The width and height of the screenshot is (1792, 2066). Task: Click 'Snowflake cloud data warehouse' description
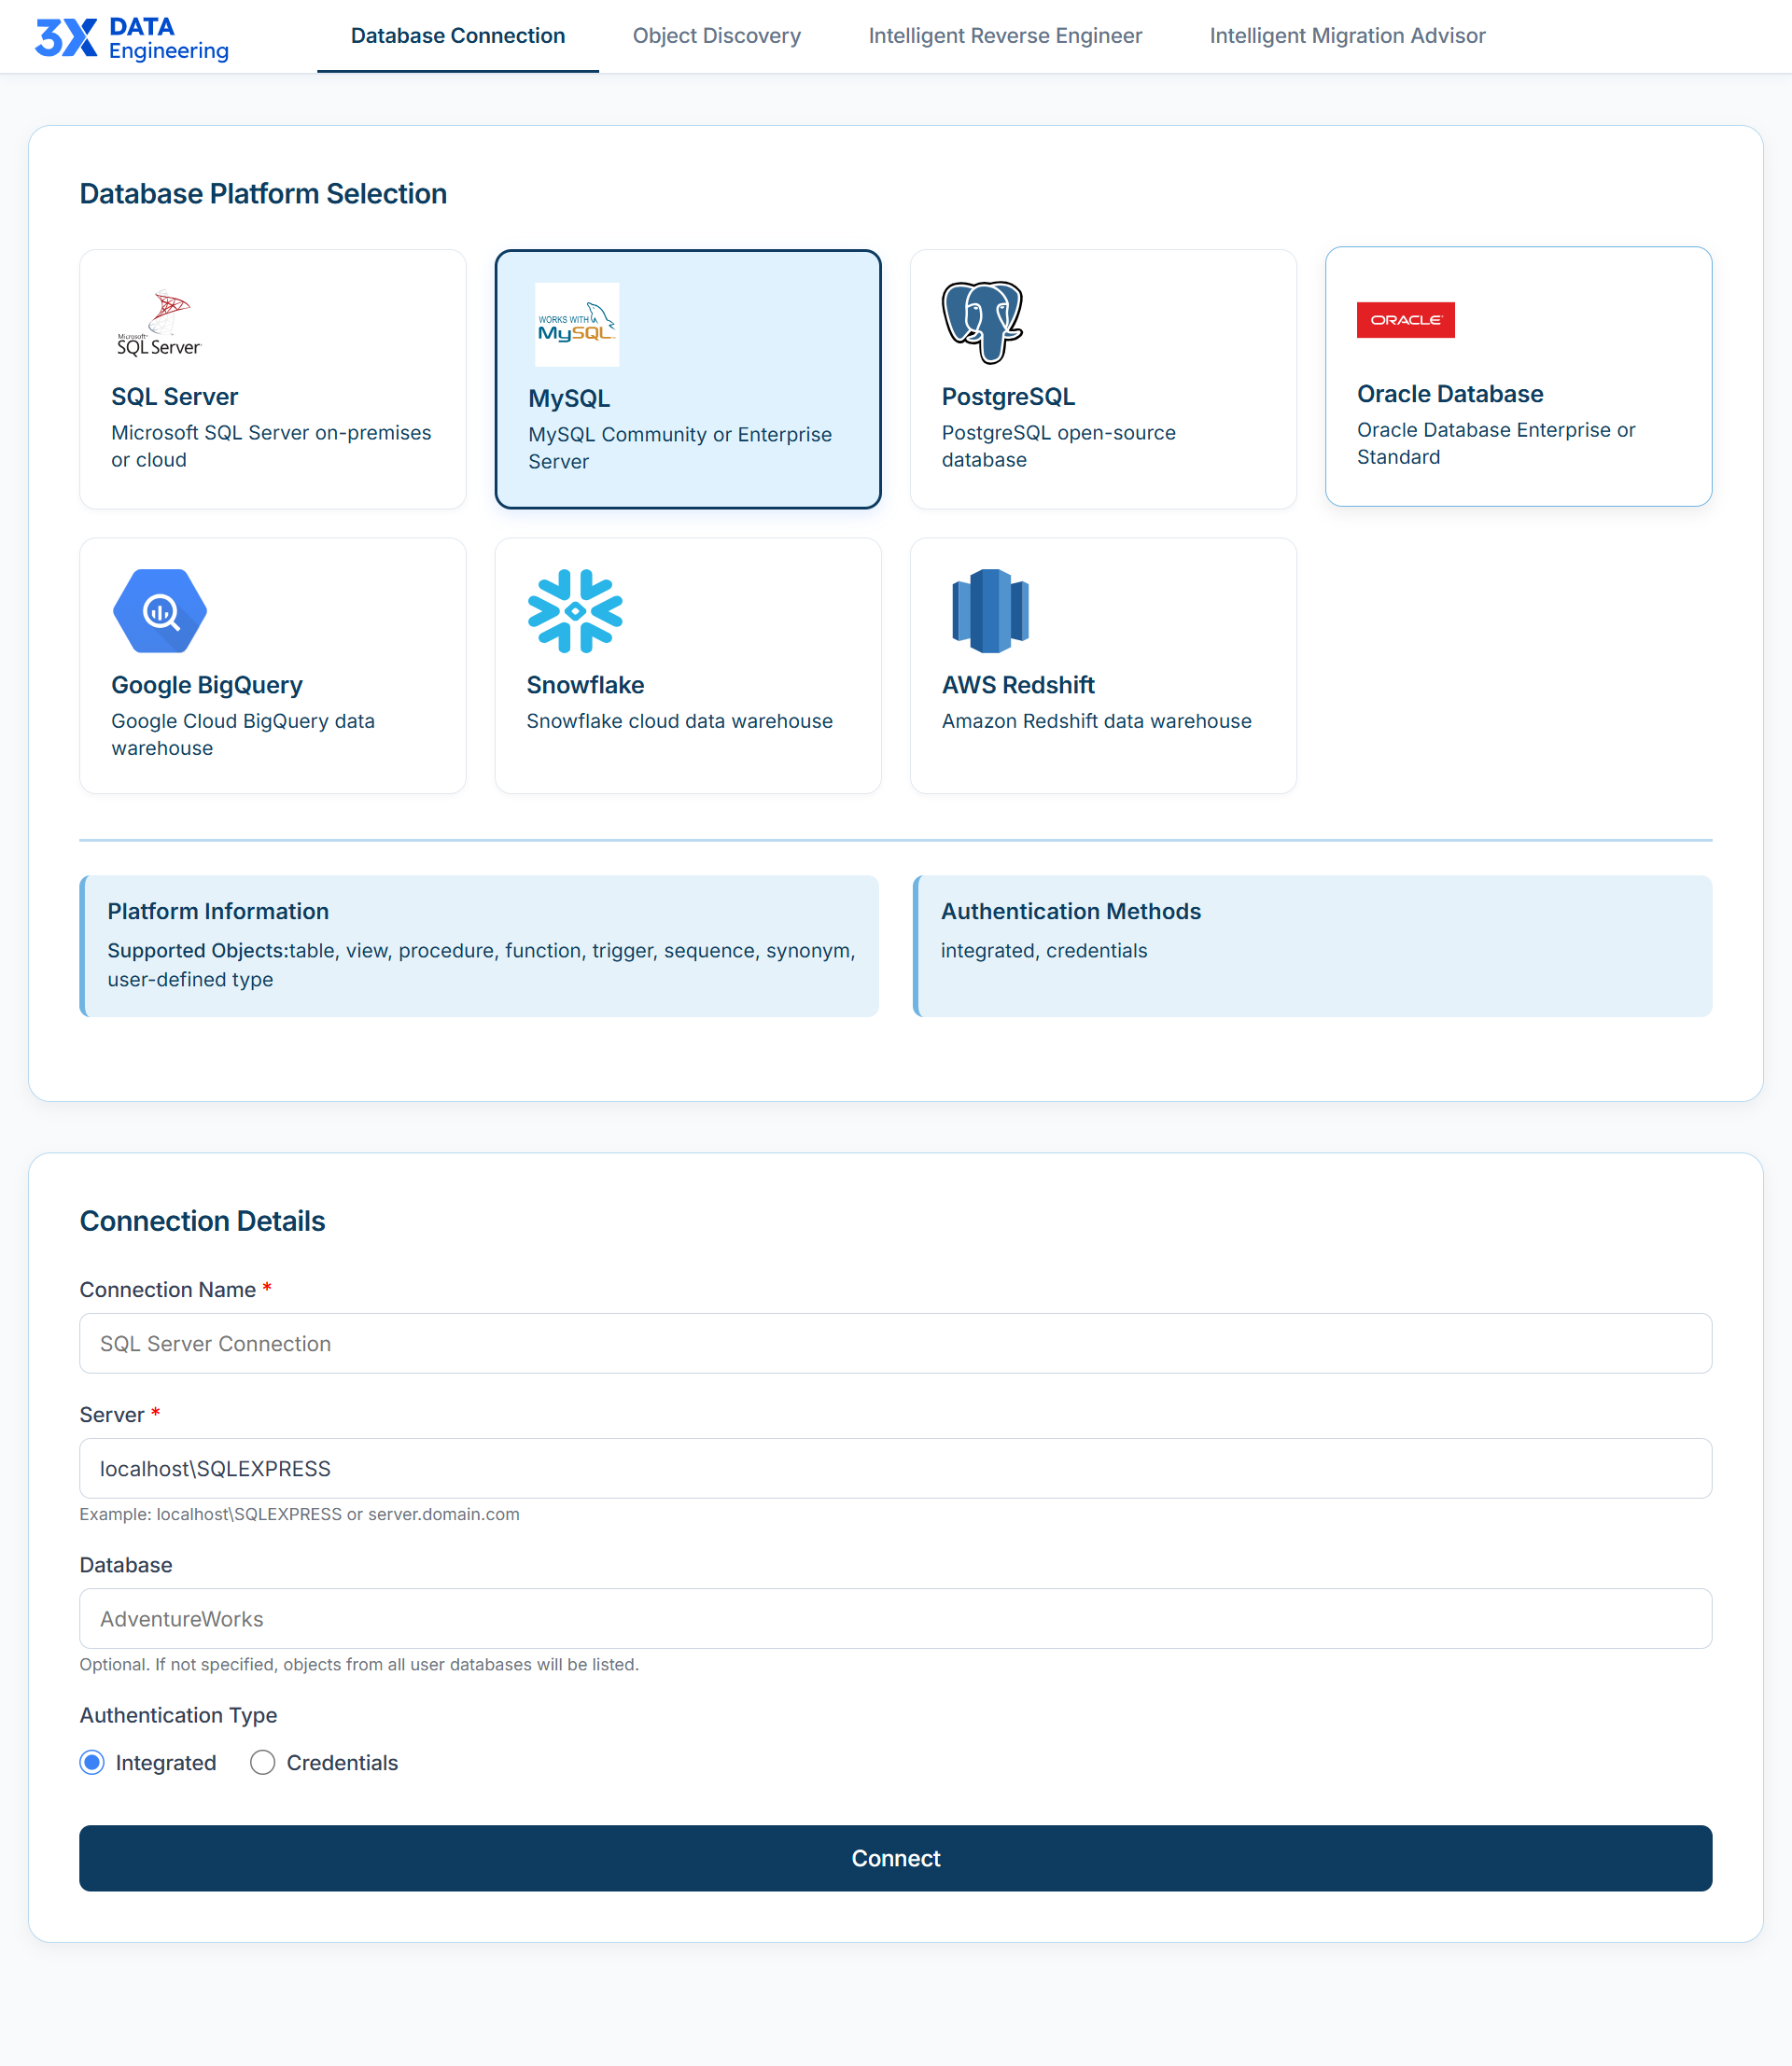coord(679,721)
